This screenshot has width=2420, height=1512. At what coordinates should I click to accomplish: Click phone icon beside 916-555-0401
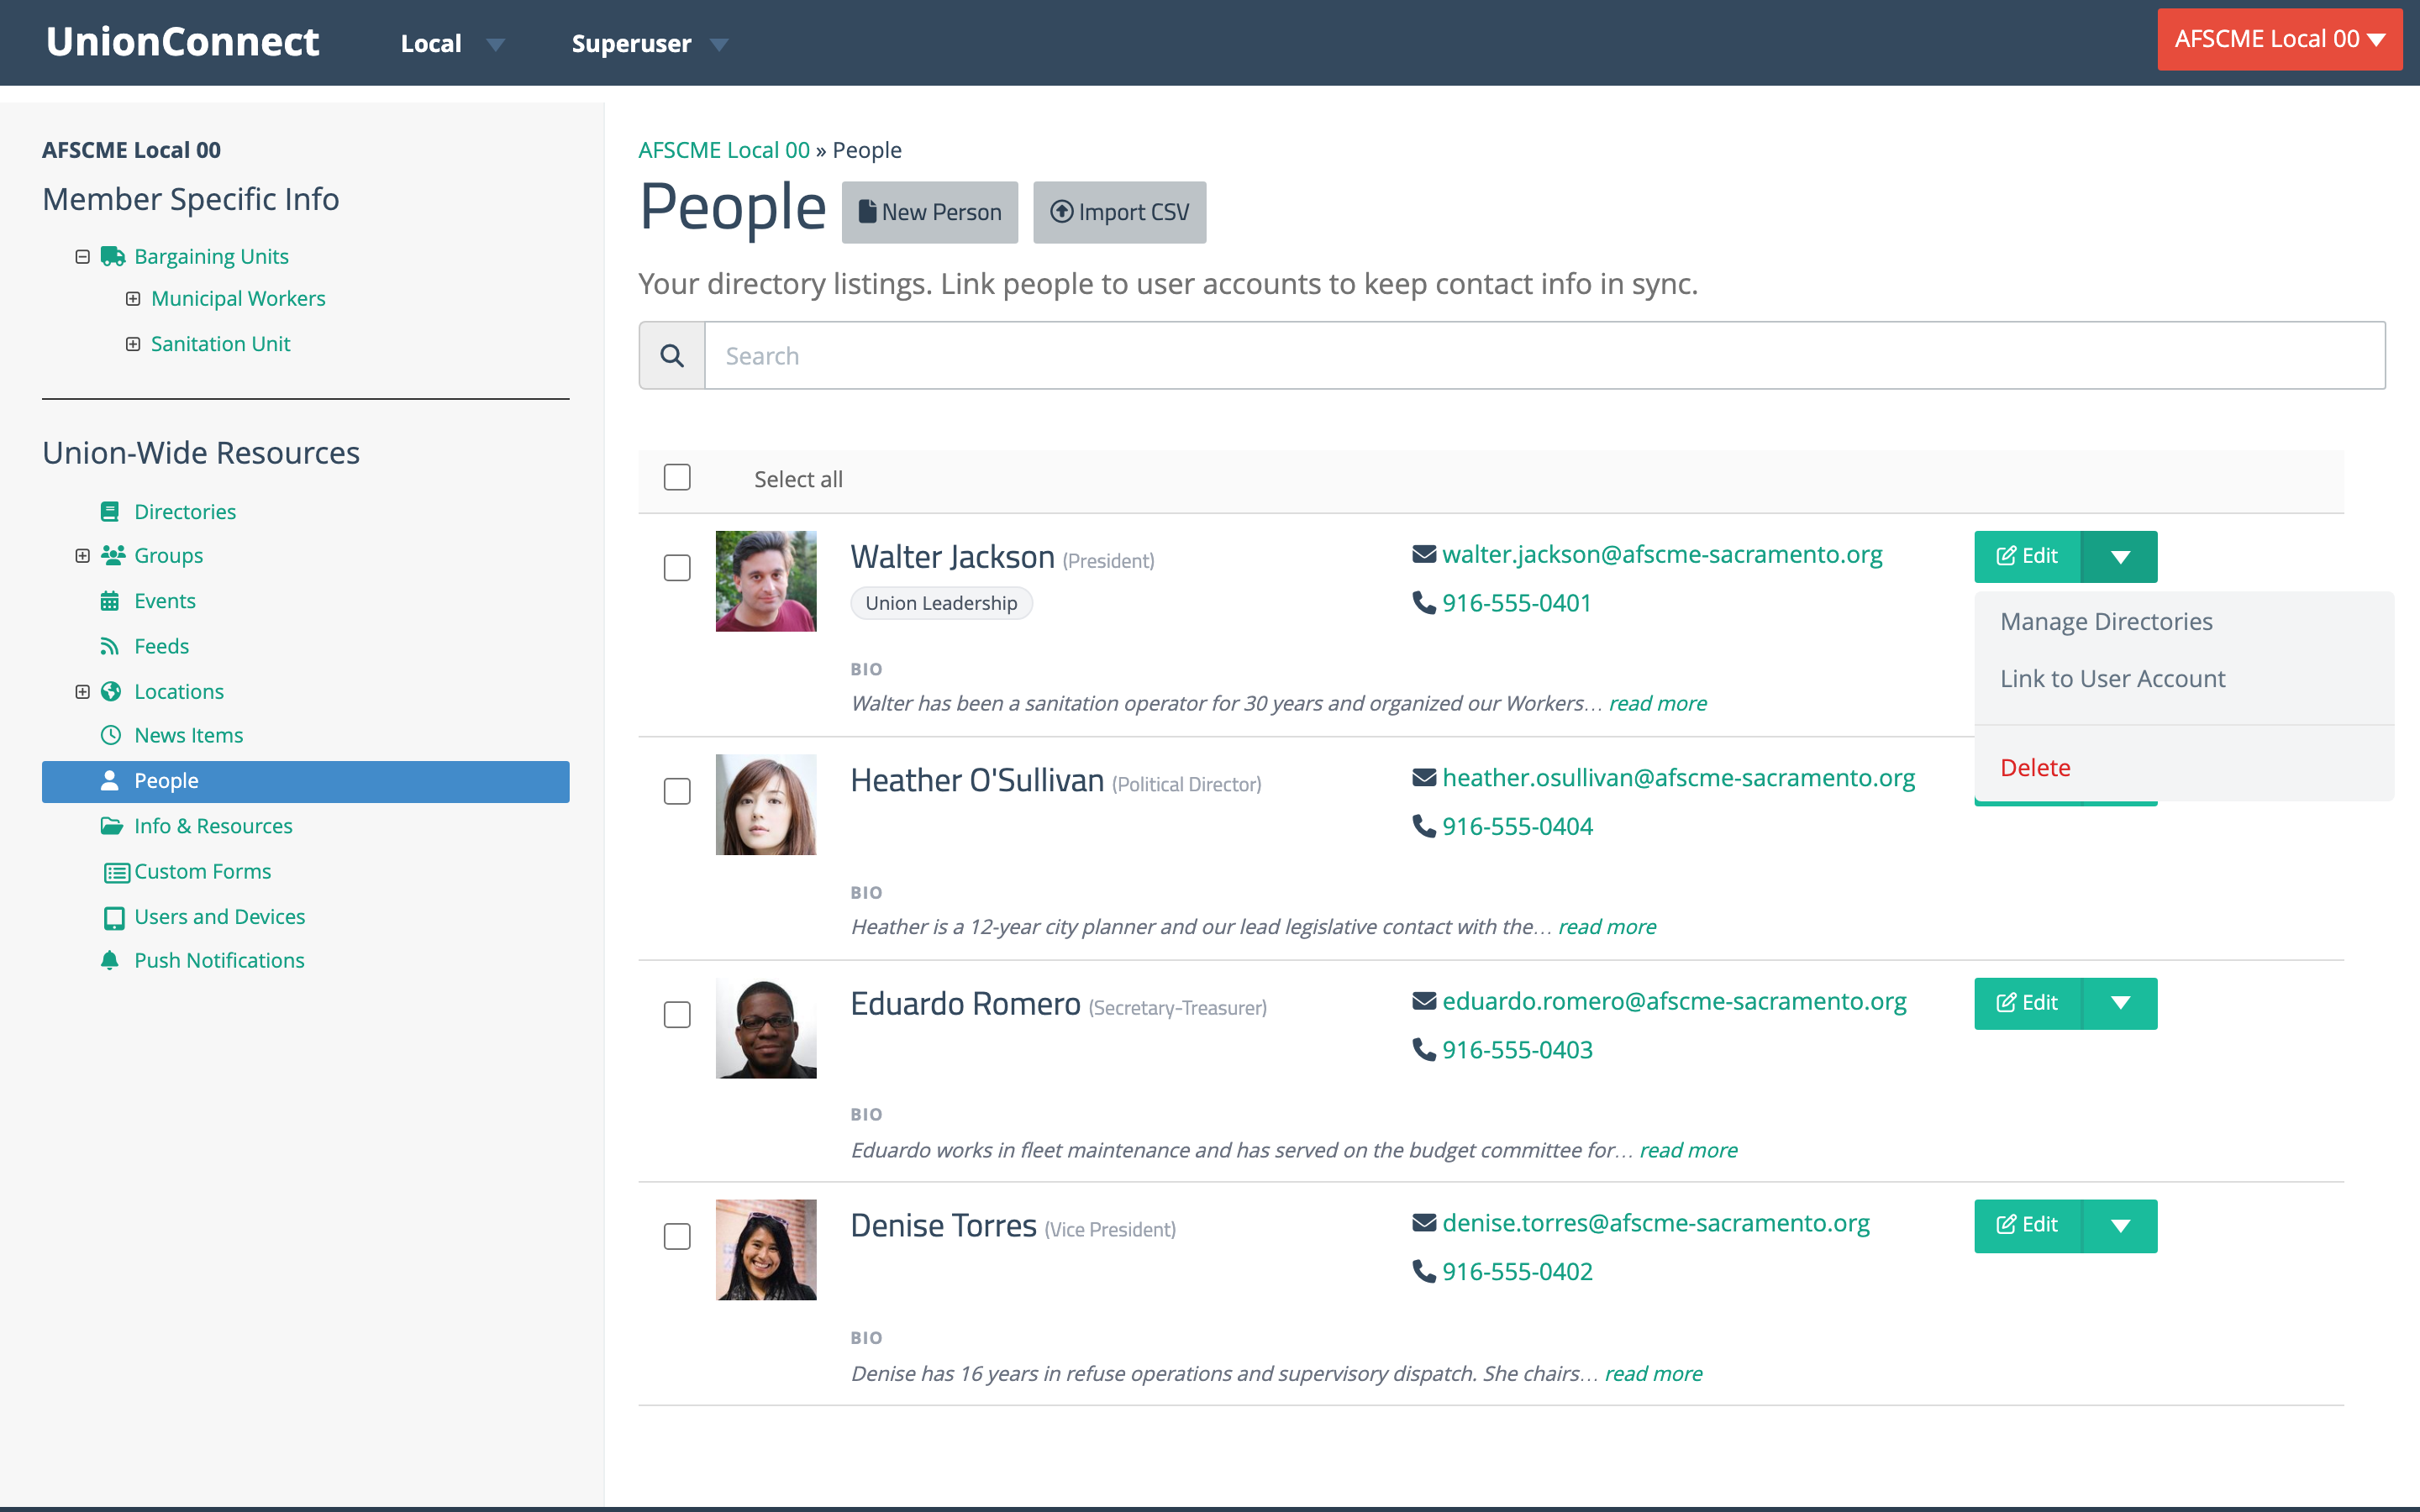tap(1424, 603)
